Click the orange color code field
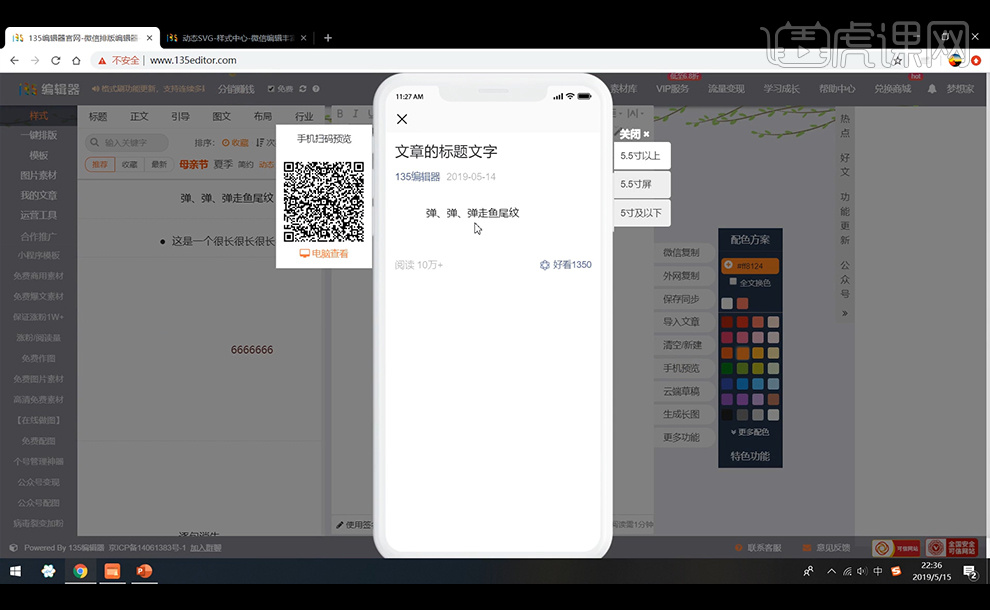 (750, 266)
